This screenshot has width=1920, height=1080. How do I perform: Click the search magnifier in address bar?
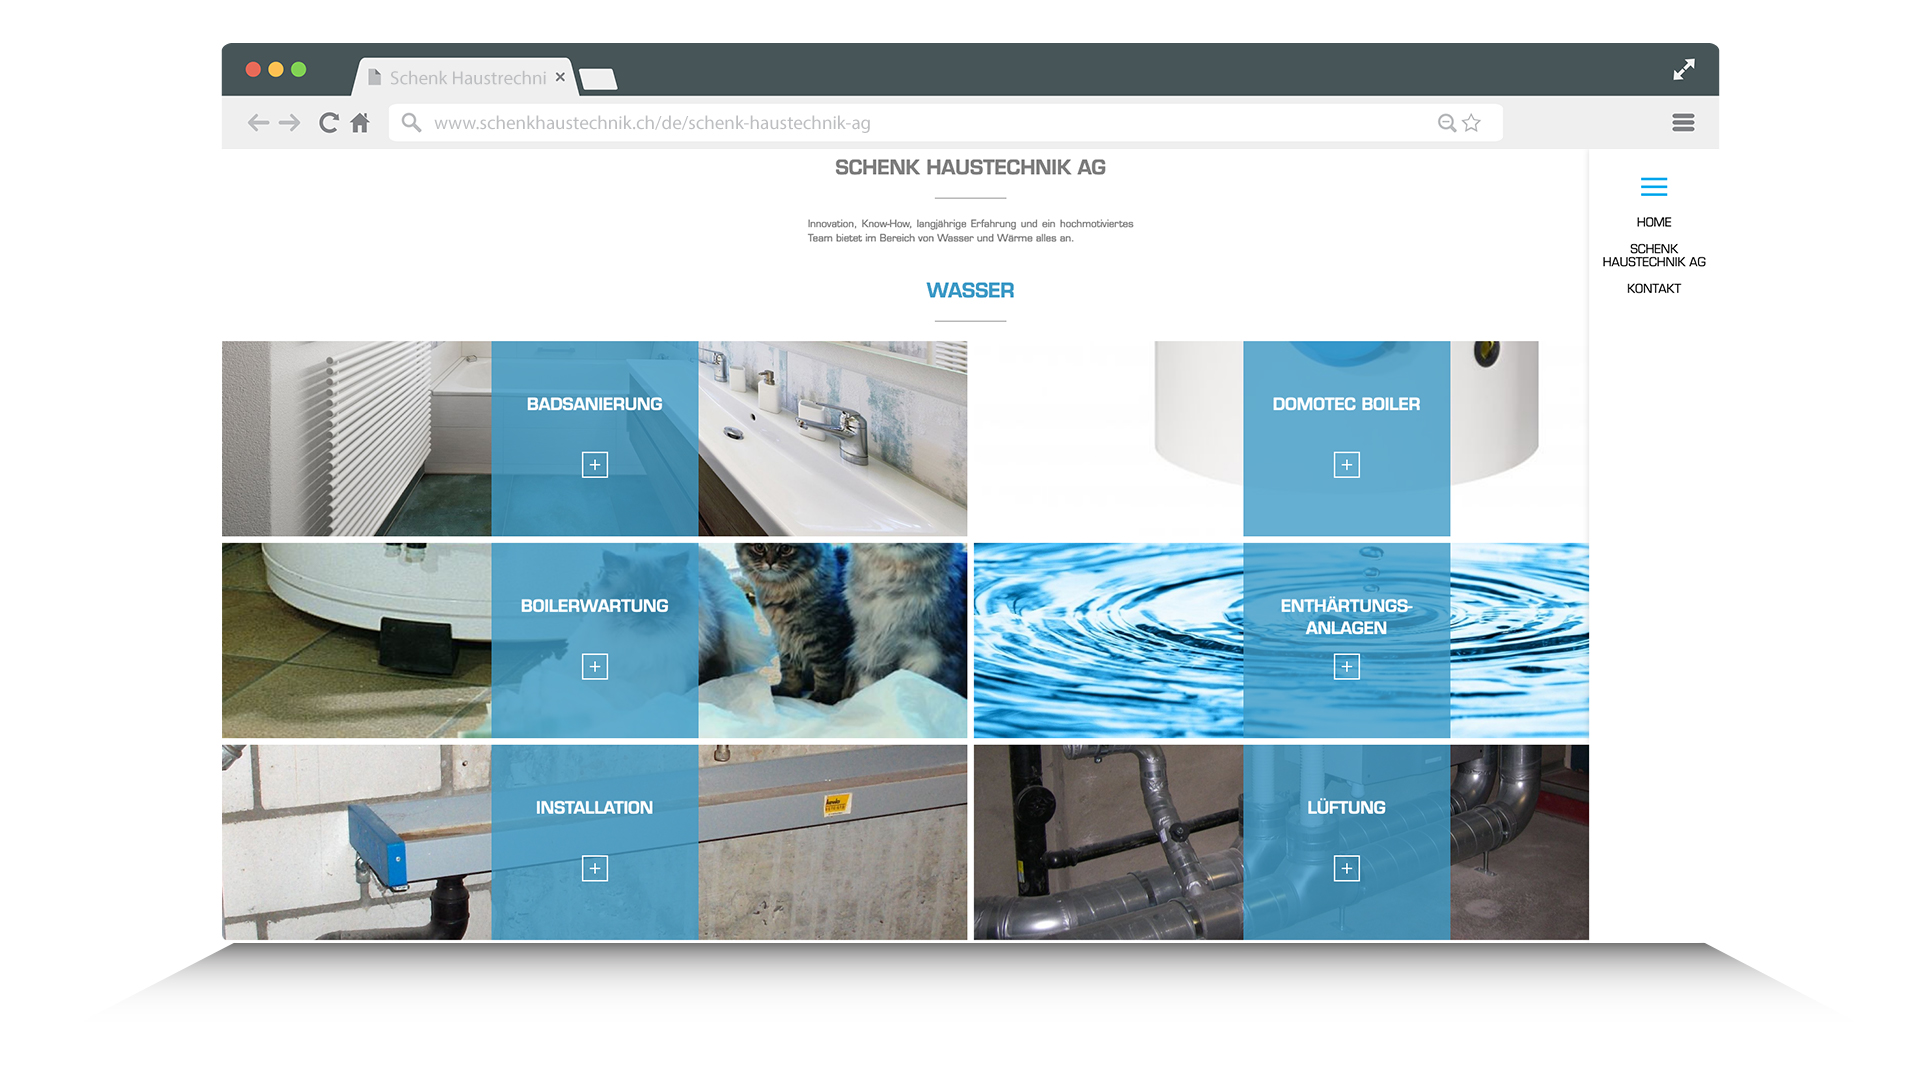pos(411,123)
